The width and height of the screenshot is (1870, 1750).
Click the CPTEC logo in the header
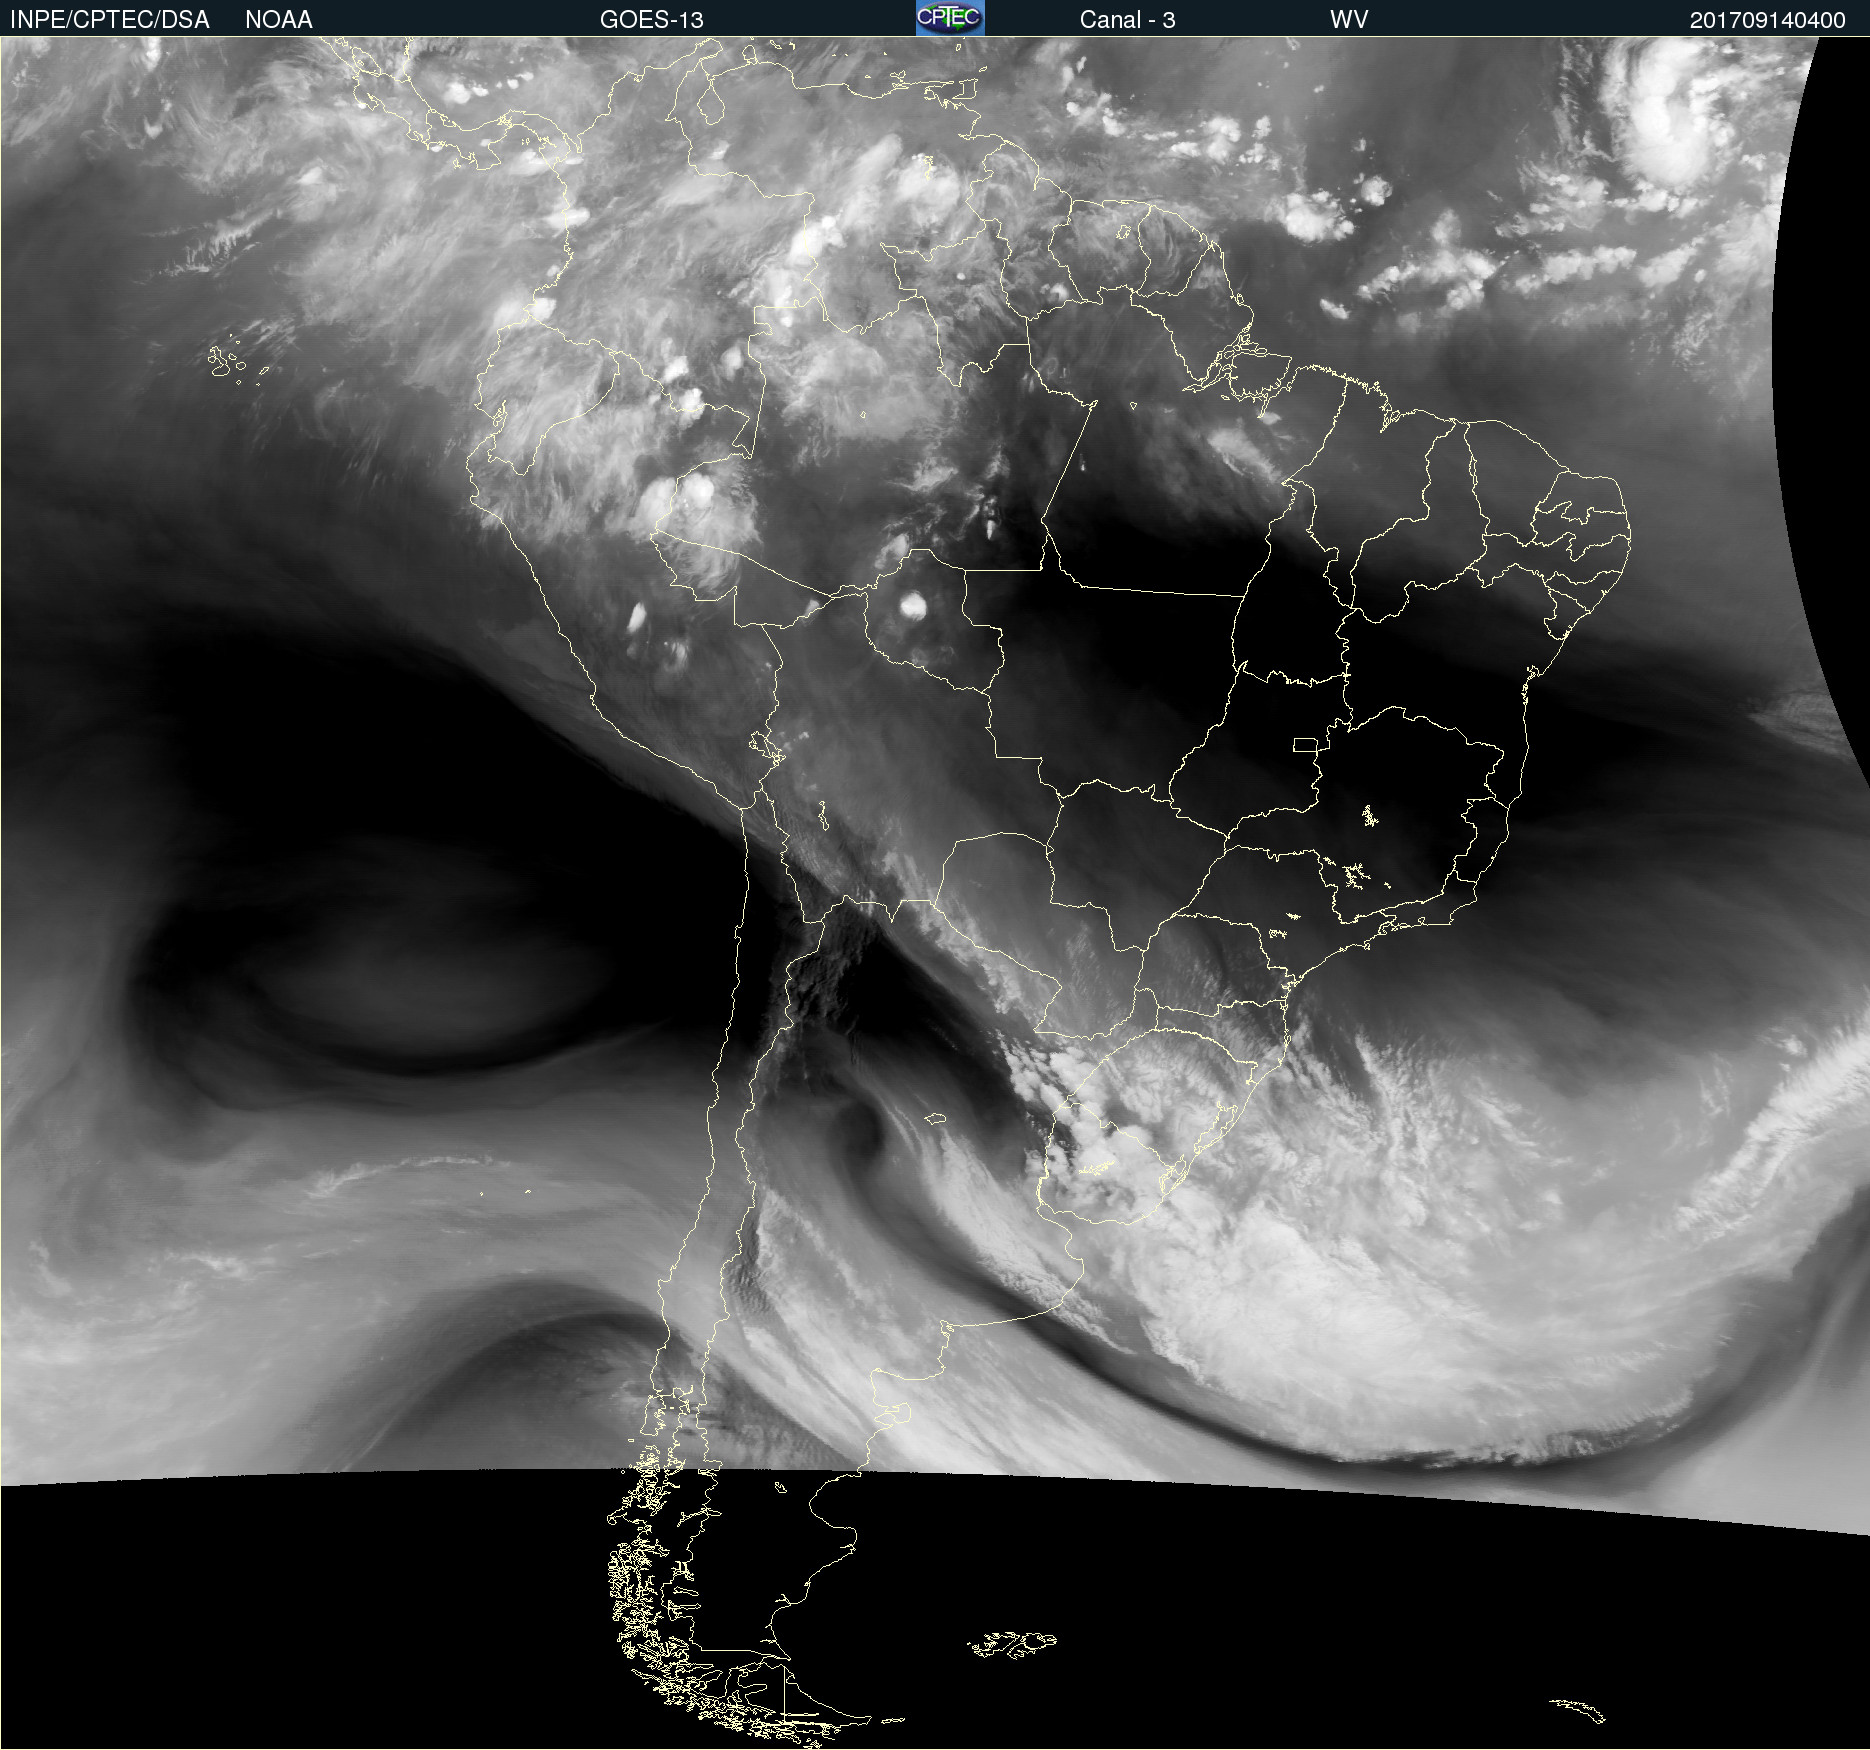pos(949,18)
